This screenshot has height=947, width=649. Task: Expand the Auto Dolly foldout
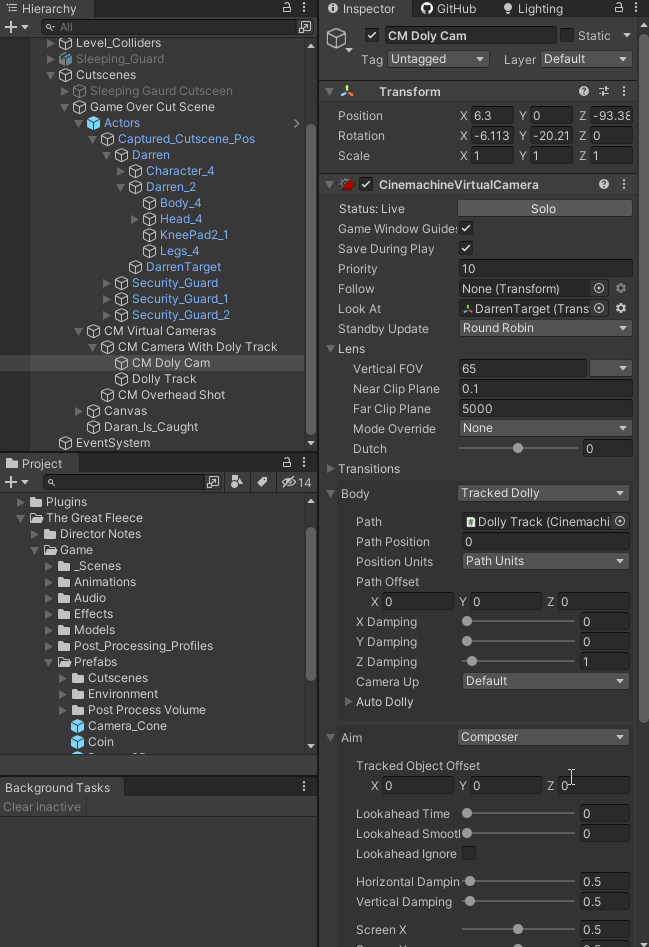348,702
